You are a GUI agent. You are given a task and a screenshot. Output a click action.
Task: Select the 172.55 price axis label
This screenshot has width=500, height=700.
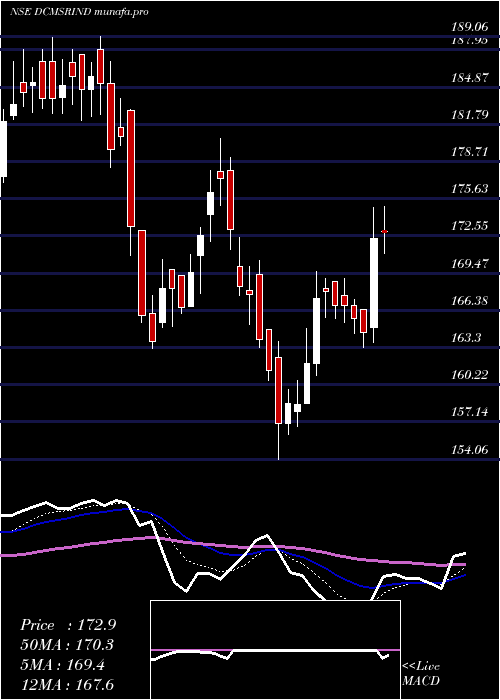470,226
